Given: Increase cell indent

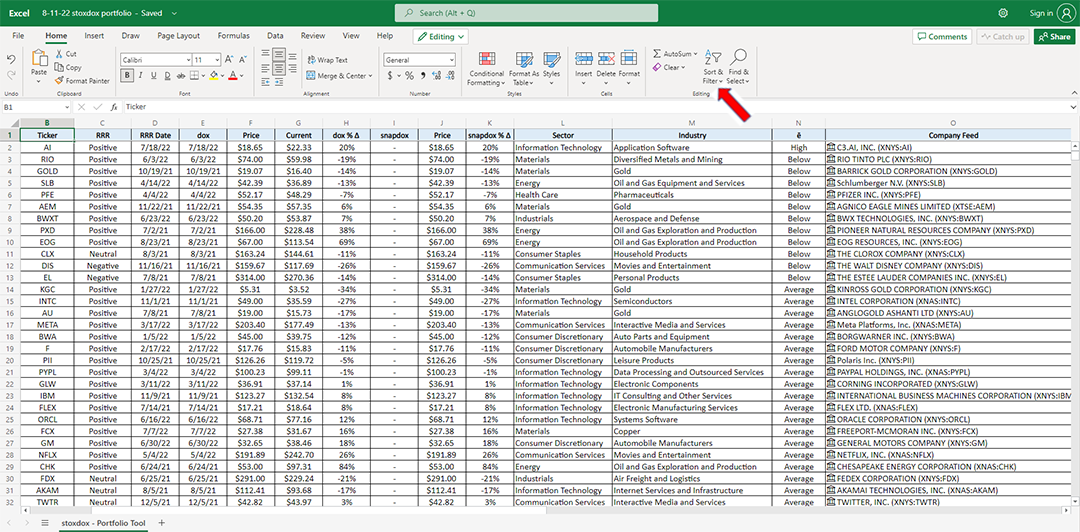Looking at the screenshot, I should coord(280,81).
